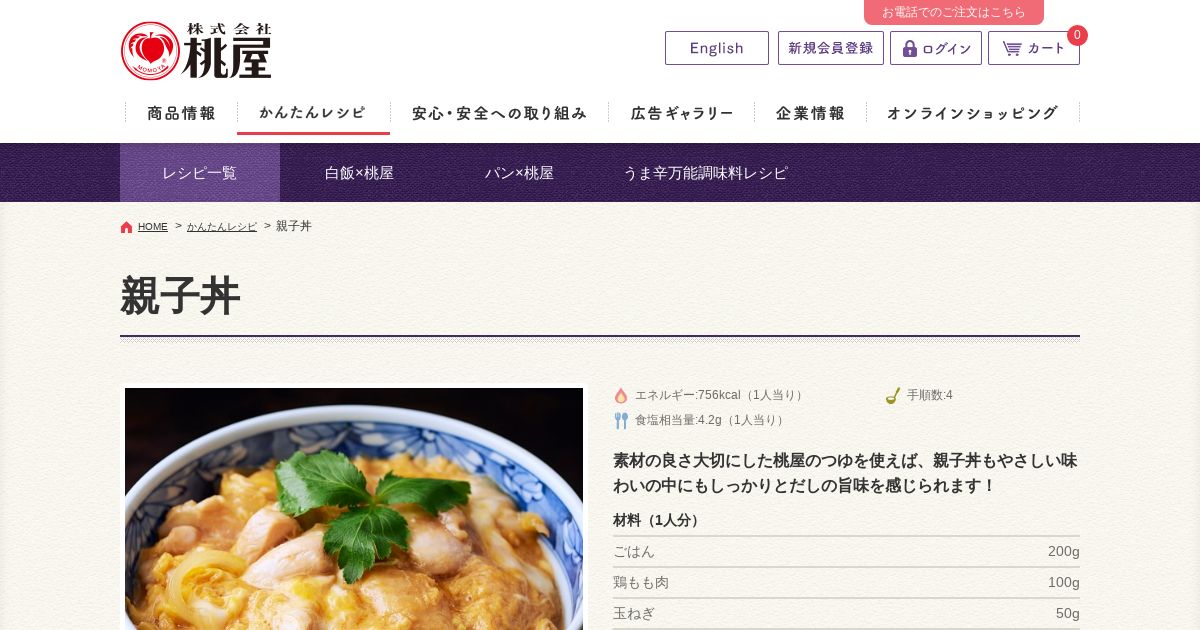
Task: Click the red home icon in breadcrumb
Action: point(126,227)
